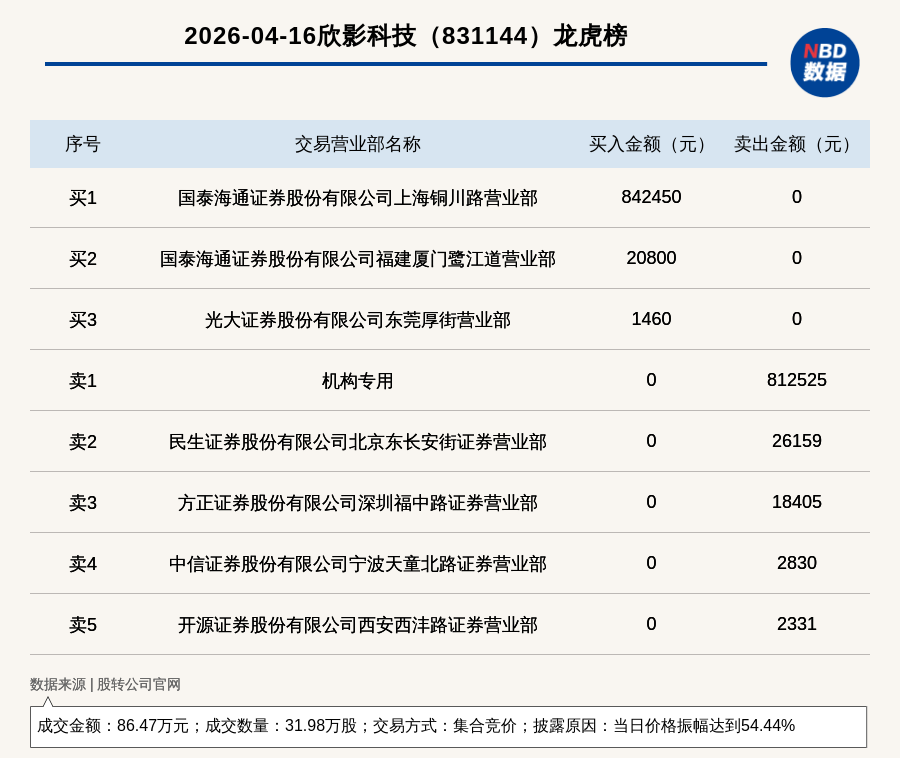
Task: Click the NBD数据 logo icon
Action: pos(824,62)
